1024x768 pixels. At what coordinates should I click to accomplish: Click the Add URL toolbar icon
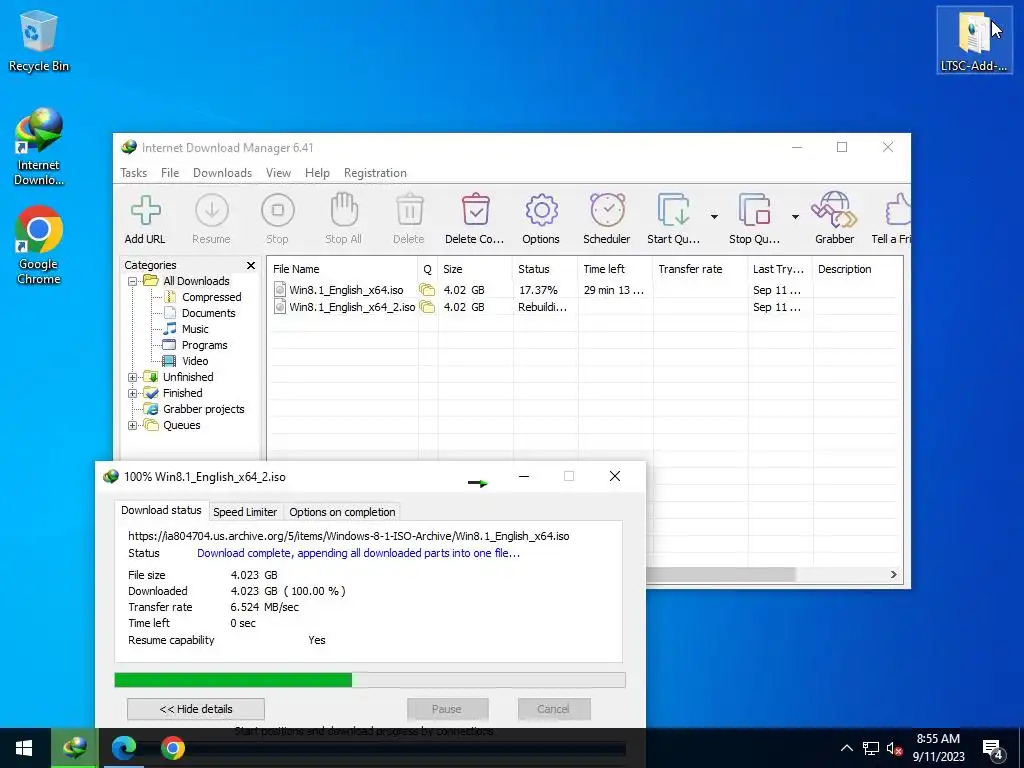click(x=145, y=210)
